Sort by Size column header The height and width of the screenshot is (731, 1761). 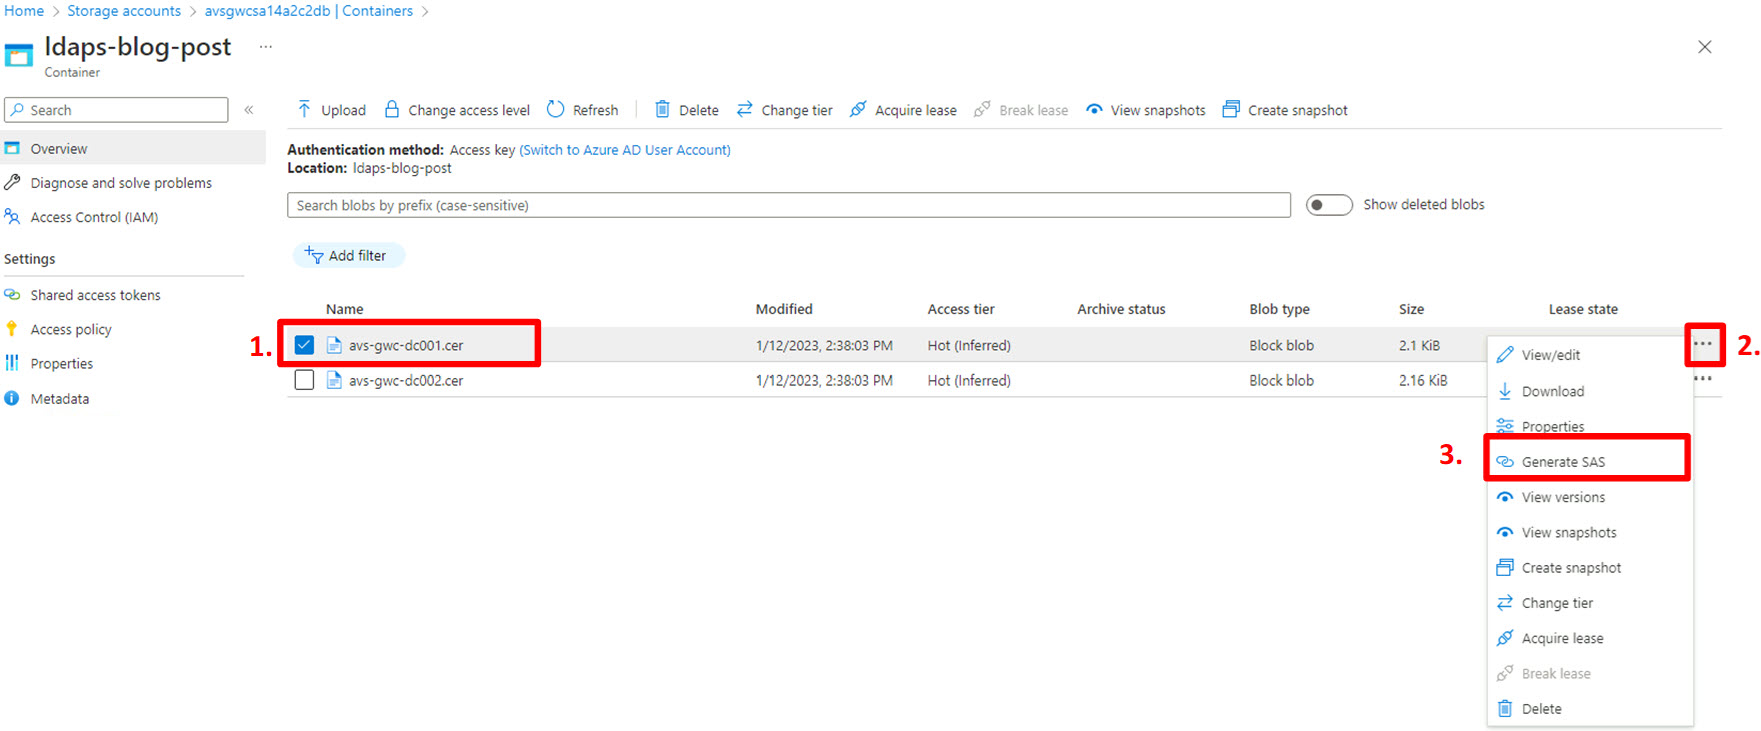click(x=1411, y=309)
